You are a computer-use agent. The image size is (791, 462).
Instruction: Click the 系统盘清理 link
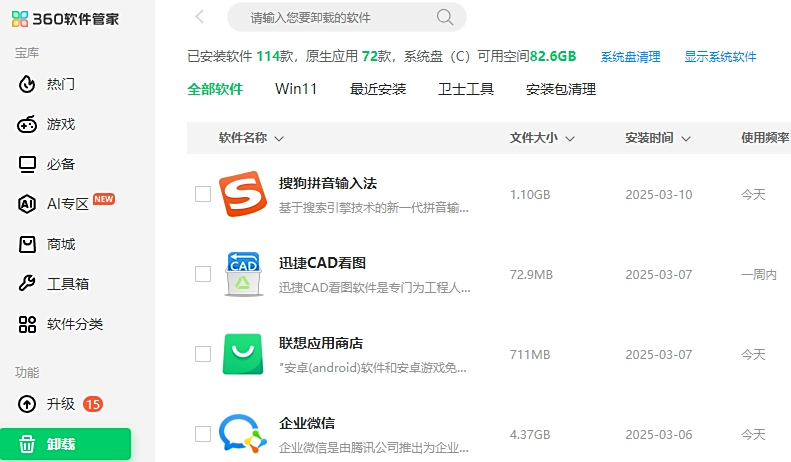click(630, 57)
